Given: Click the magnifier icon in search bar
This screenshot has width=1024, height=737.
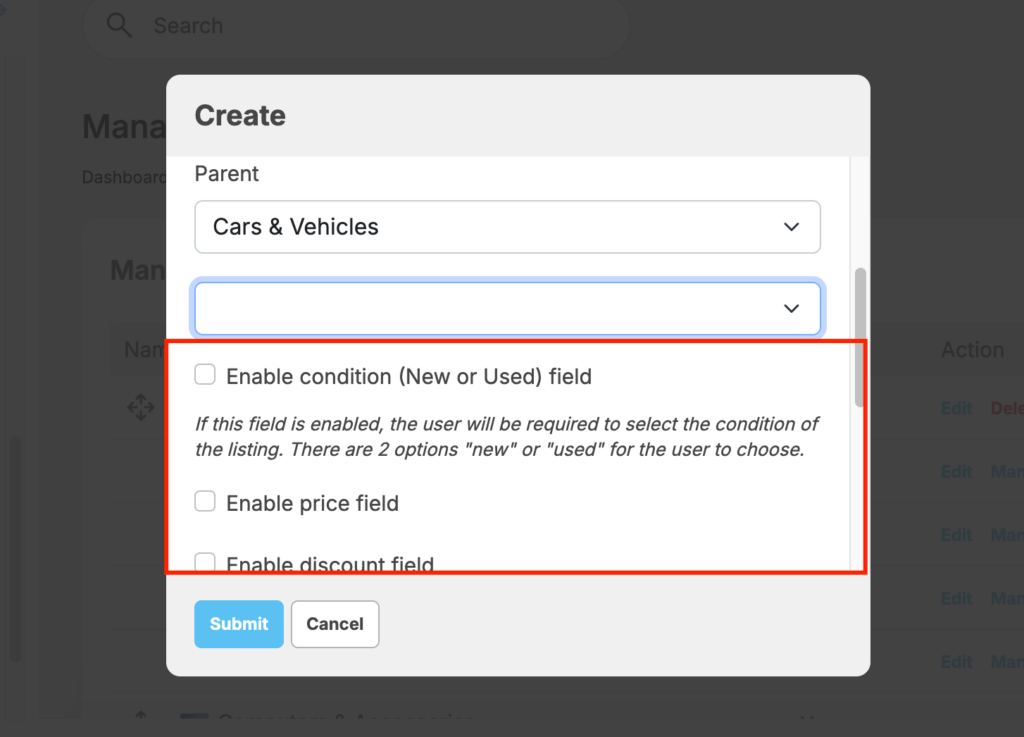Looking at the screenshot, I should [119, 26].
